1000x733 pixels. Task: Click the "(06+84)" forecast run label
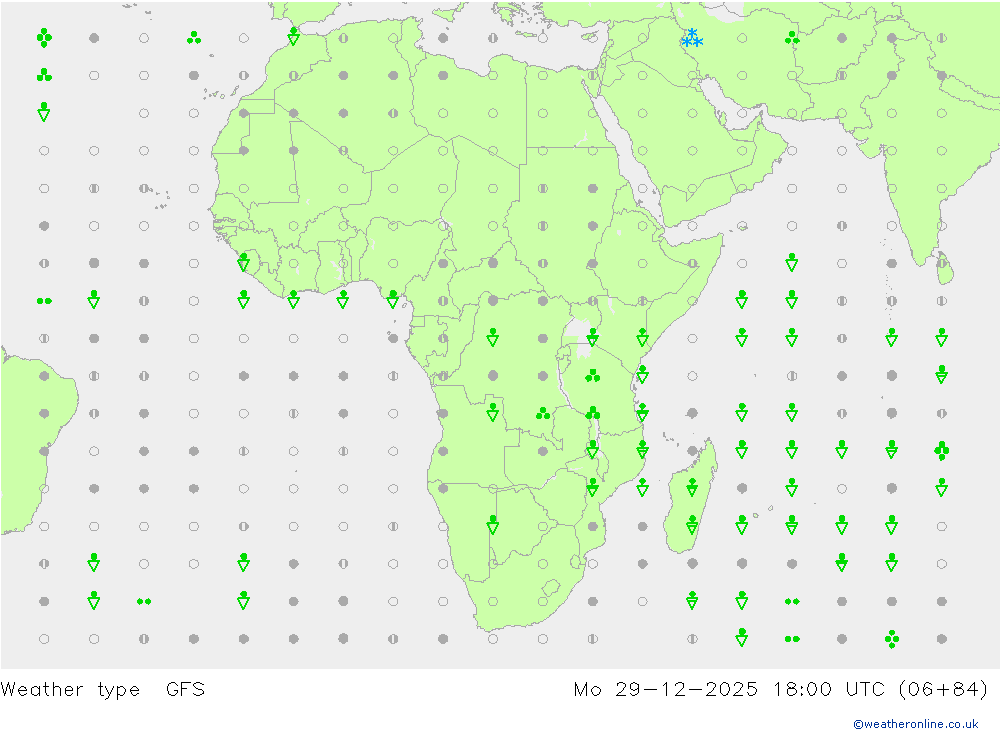point(943,690)
